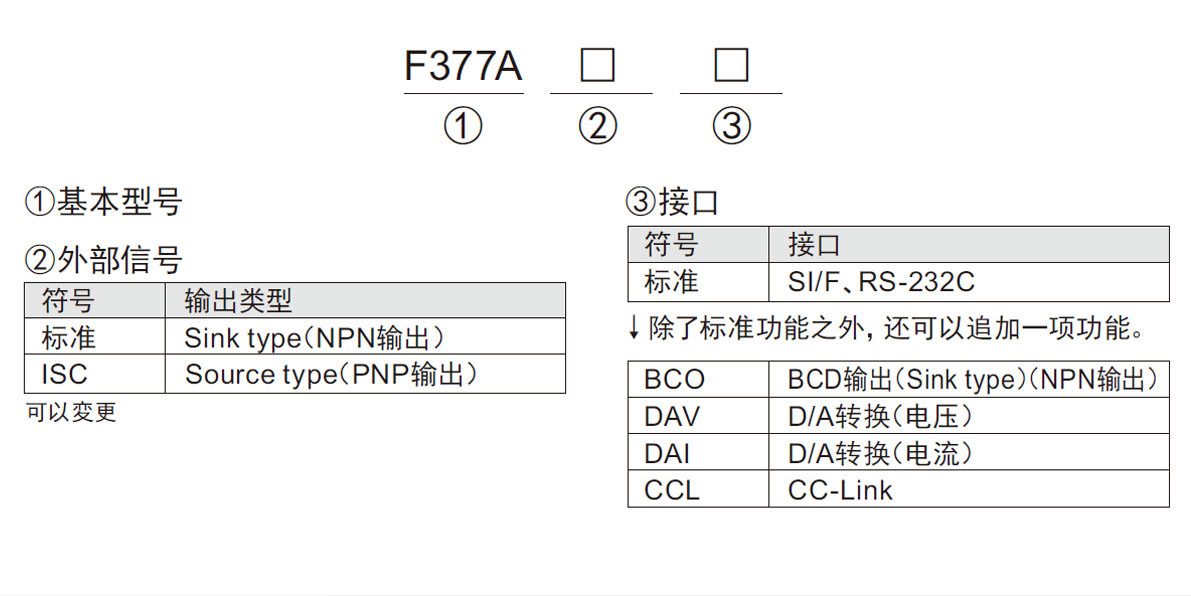Screen dimensions: 1191x596
Task: Click the ①基本型号 heading
Action: (x=104, y=203)
